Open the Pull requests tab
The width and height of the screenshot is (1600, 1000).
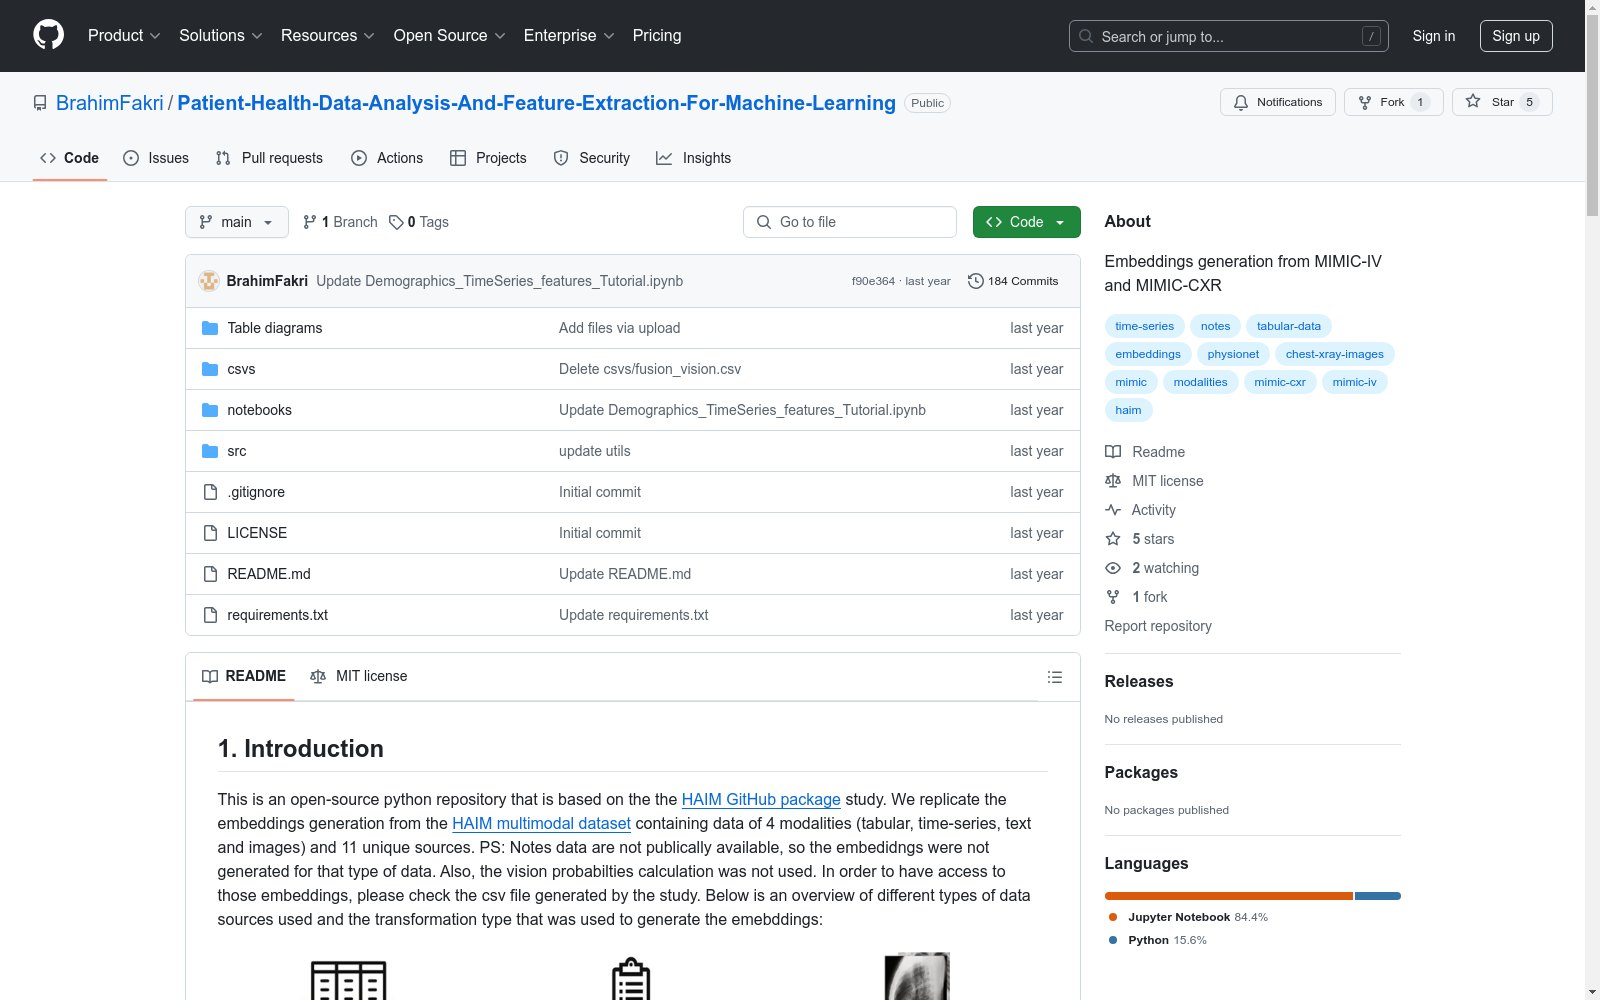[x=269, y=158]
